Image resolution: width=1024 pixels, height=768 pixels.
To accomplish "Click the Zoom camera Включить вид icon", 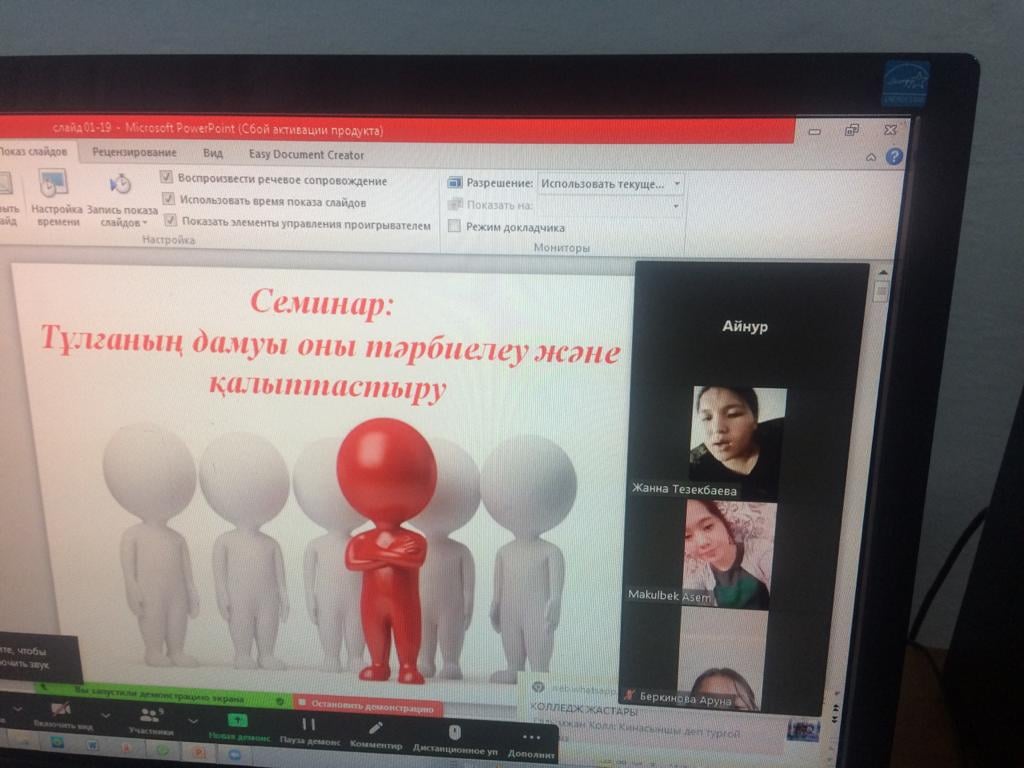I will (x=61, y=708).
